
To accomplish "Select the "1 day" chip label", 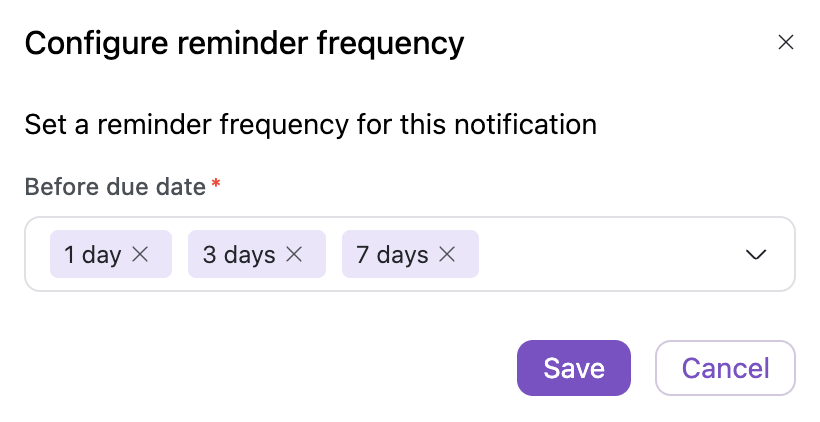I will (x=92, y=255).
